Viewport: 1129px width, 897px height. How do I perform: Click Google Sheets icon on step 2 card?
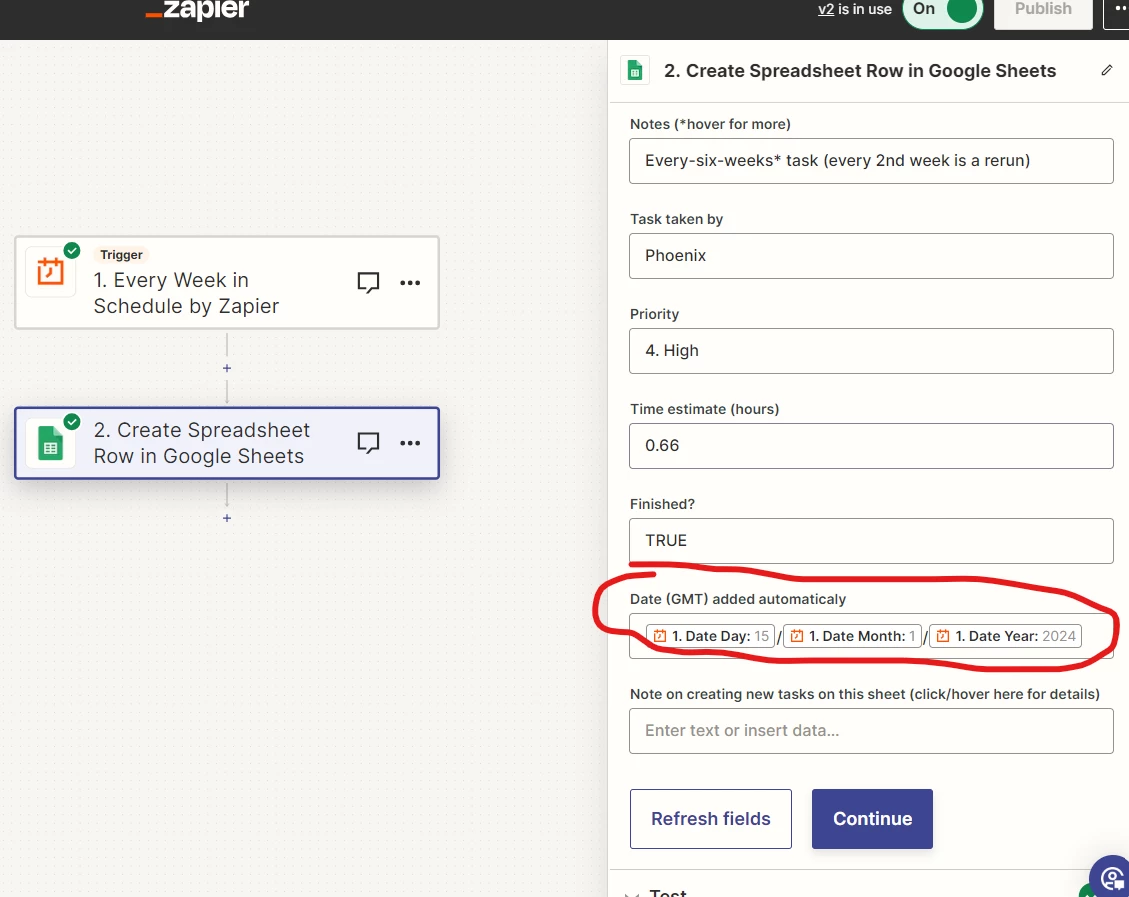[x=50, y=443]
